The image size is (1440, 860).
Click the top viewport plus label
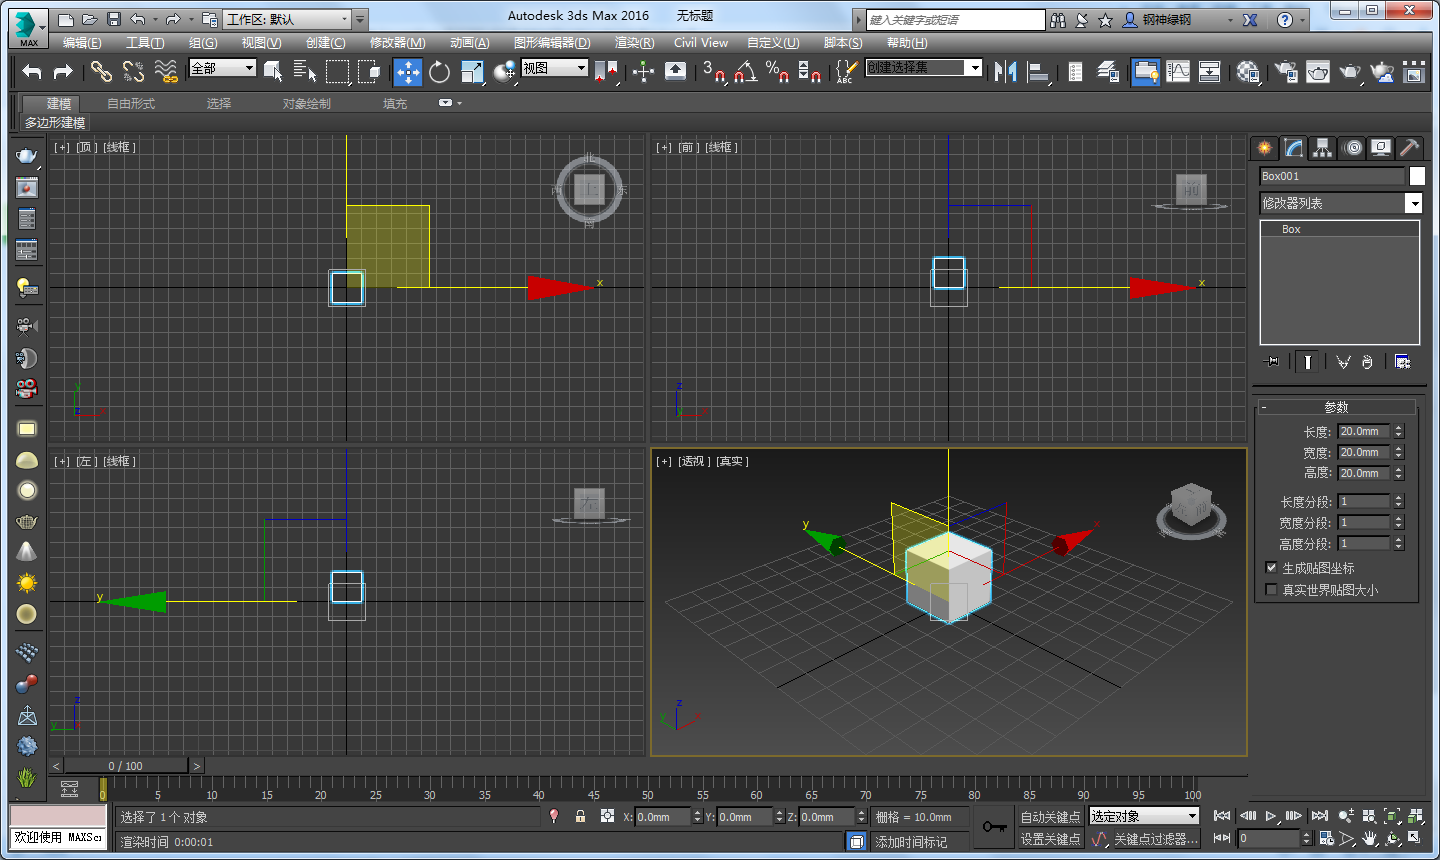coord(62,147)
